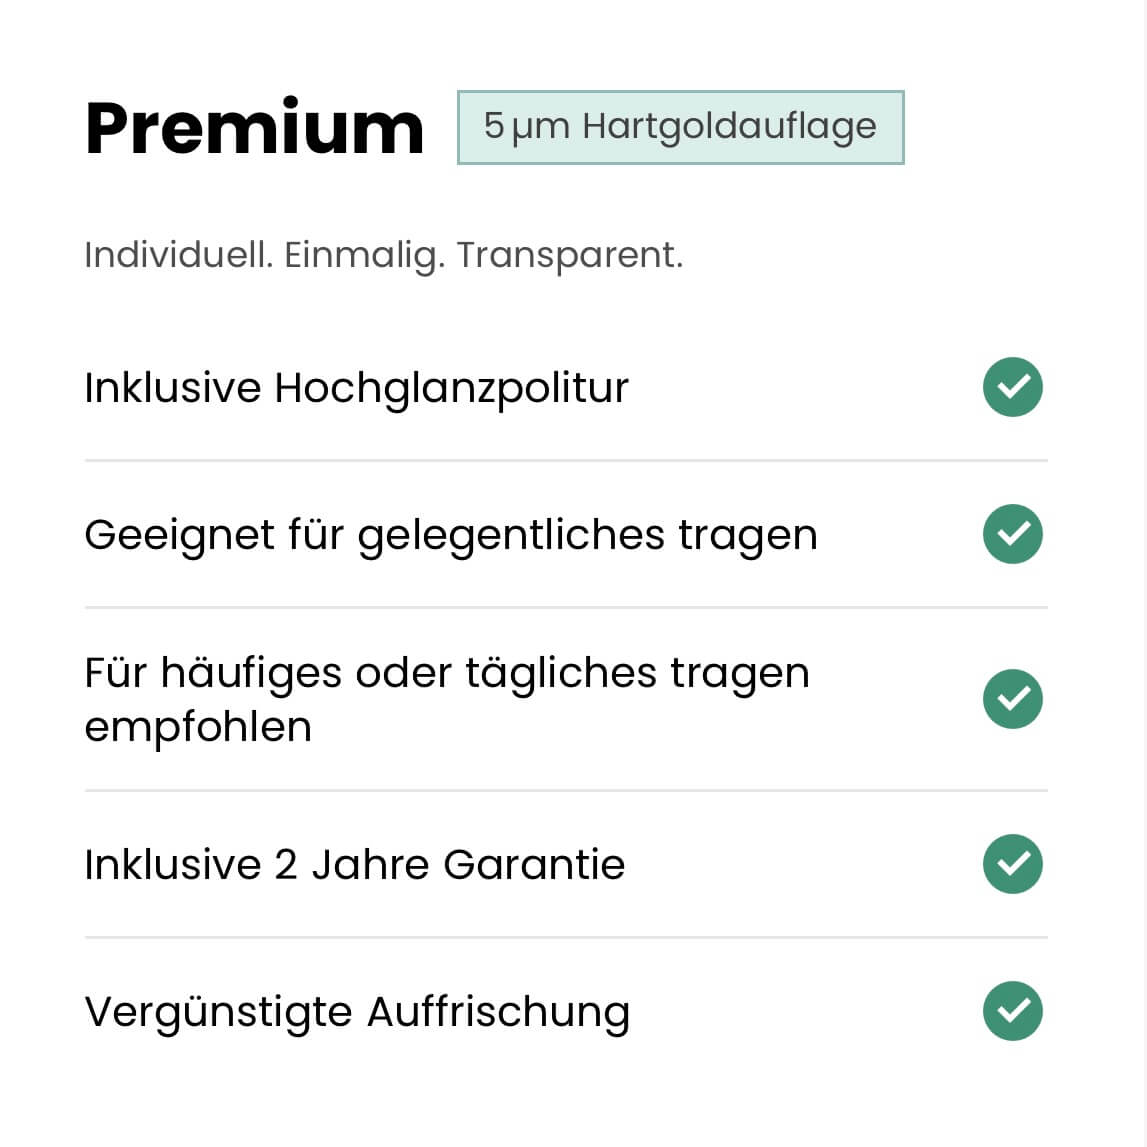Click the word Hochglanzpolitur in the first row

tap(451, 388)
